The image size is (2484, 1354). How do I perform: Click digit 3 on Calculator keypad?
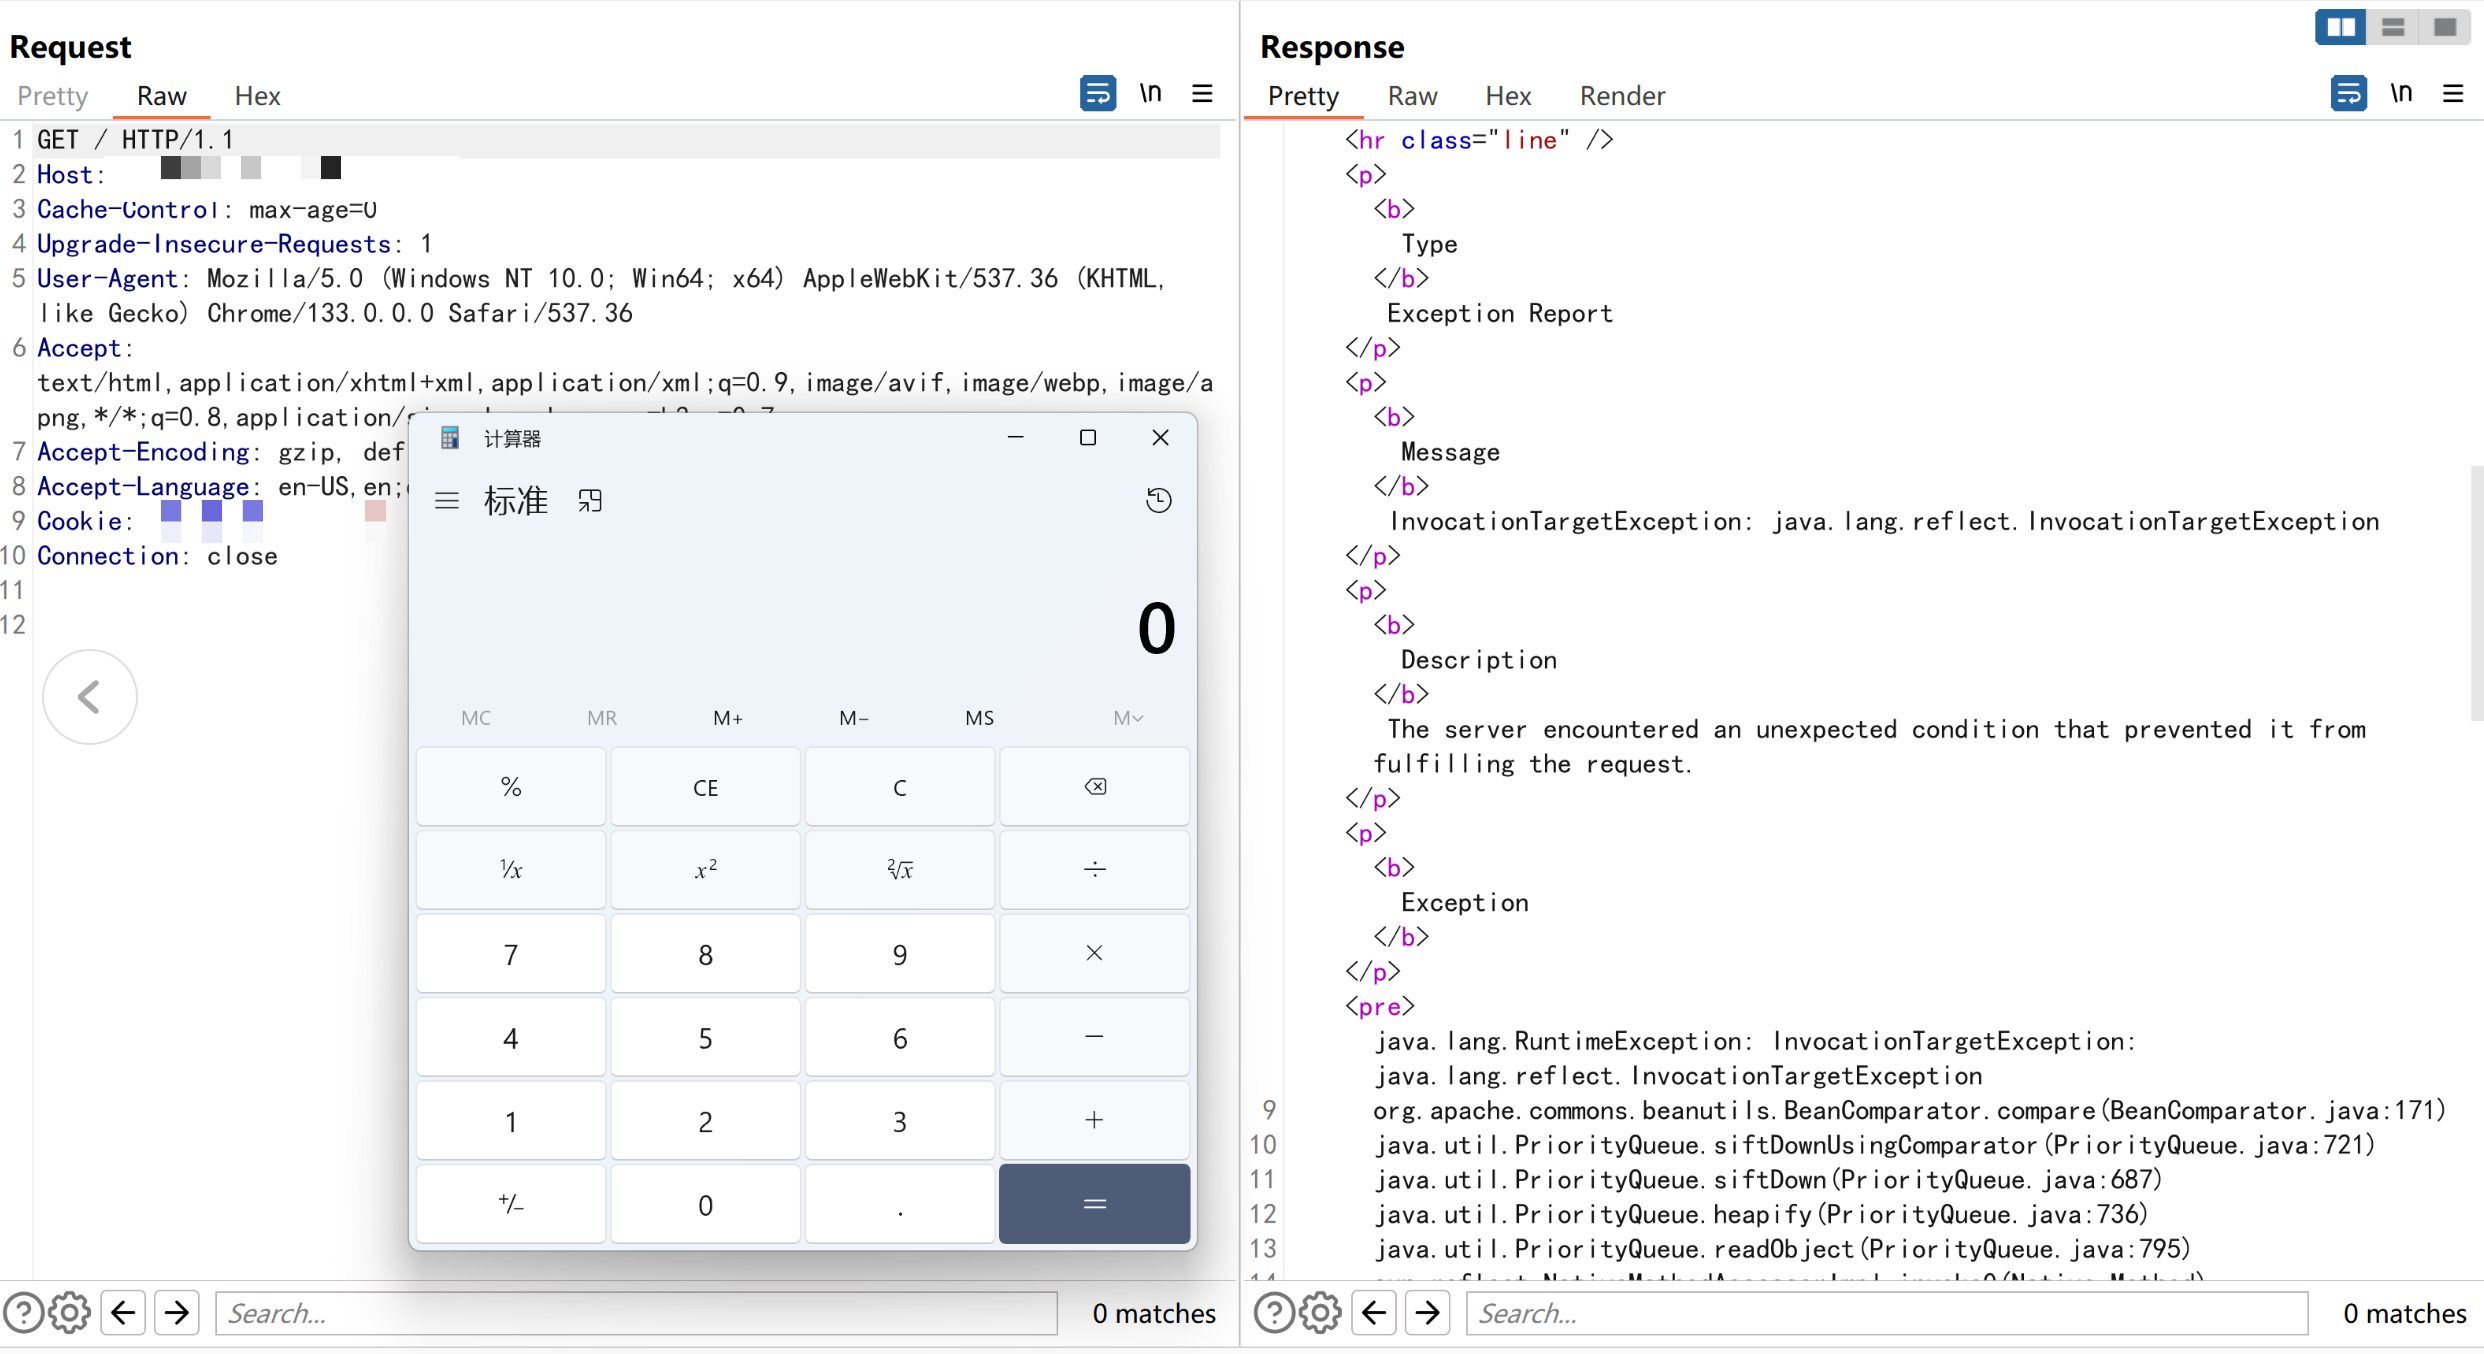pyautogui.click(x=900, y=1120)
